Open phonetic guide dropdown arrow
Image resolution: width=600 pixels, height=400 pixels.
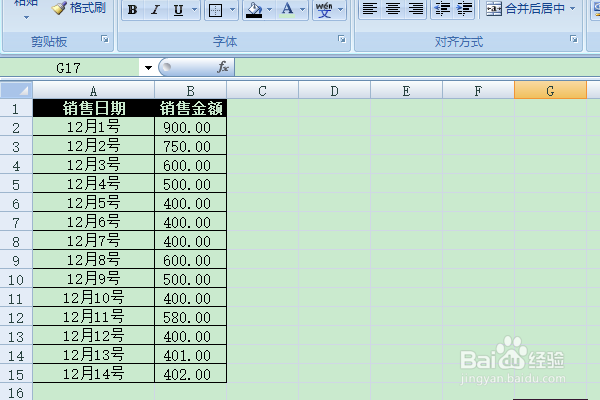pyautogui.click(x=341, y=10)
